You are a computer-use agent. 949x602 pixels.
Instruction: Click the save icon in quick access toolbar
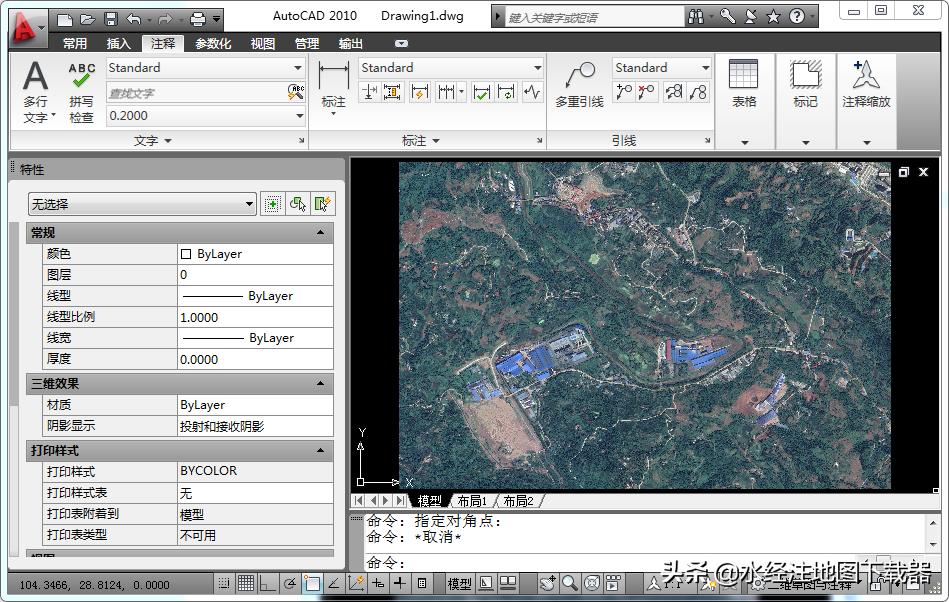[110, 19]
